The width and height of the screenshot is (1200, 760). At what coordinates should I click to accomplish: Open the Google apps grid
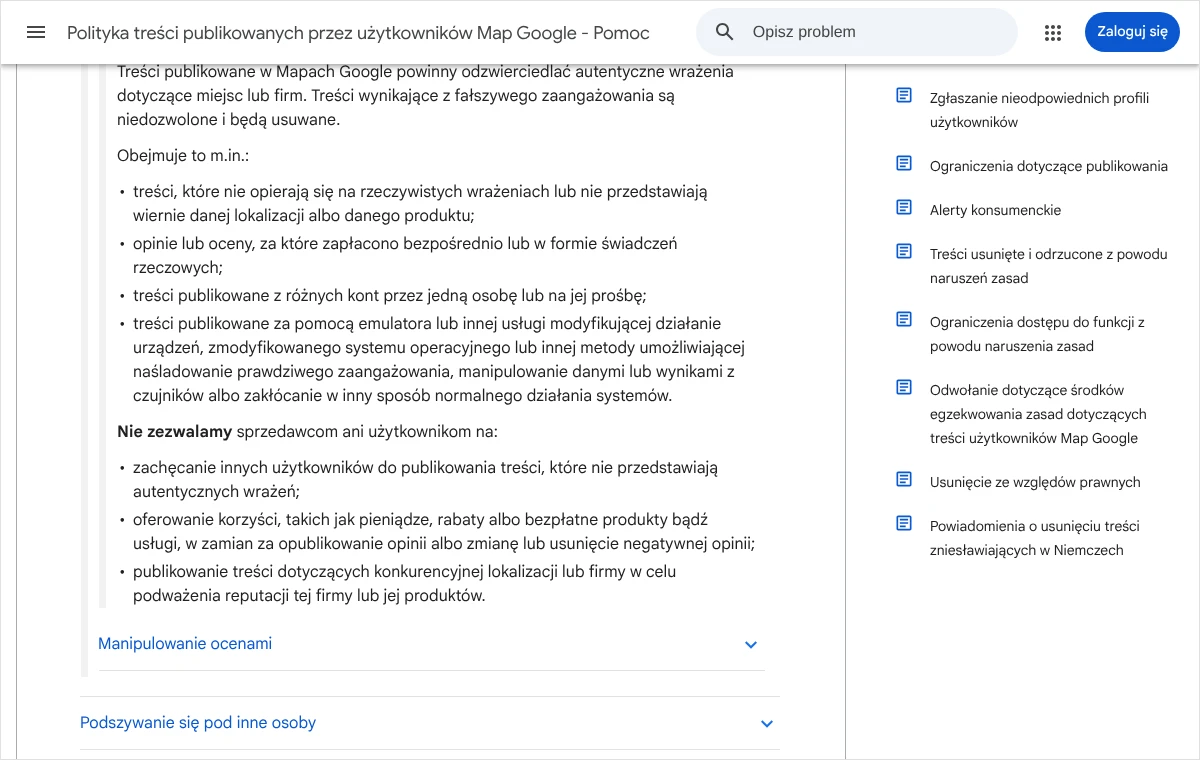(x=1052, y=33)
